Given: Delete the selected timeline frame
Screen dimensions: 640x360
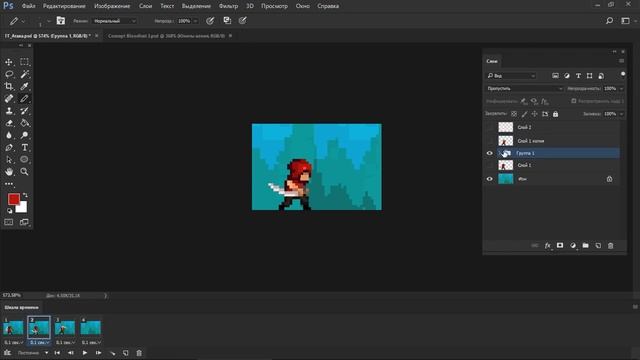Looking at the screenshot, I should tap(139, 353).
